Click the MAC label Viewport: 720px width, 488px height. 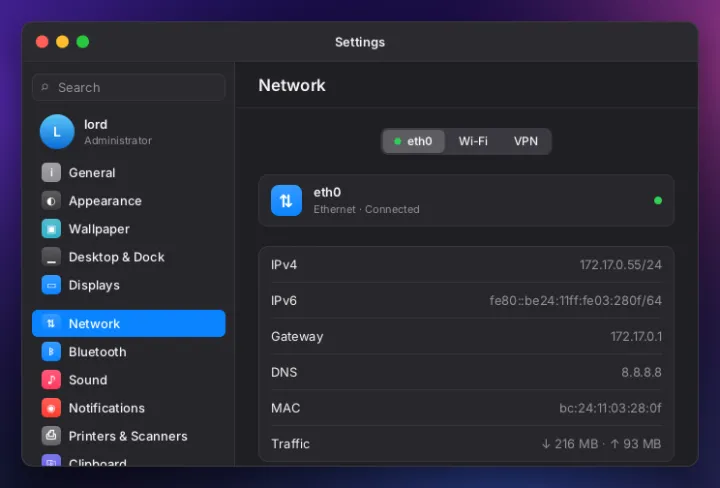286,408
